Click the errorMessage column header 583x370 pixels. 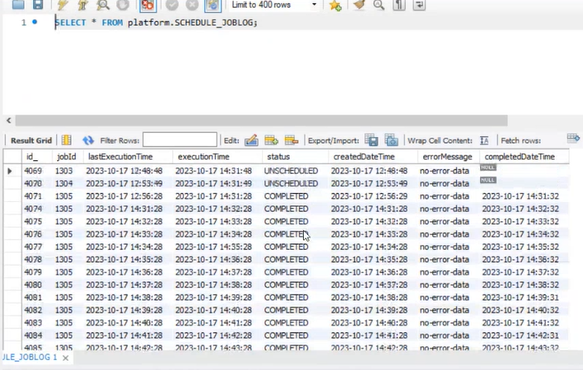448,157
